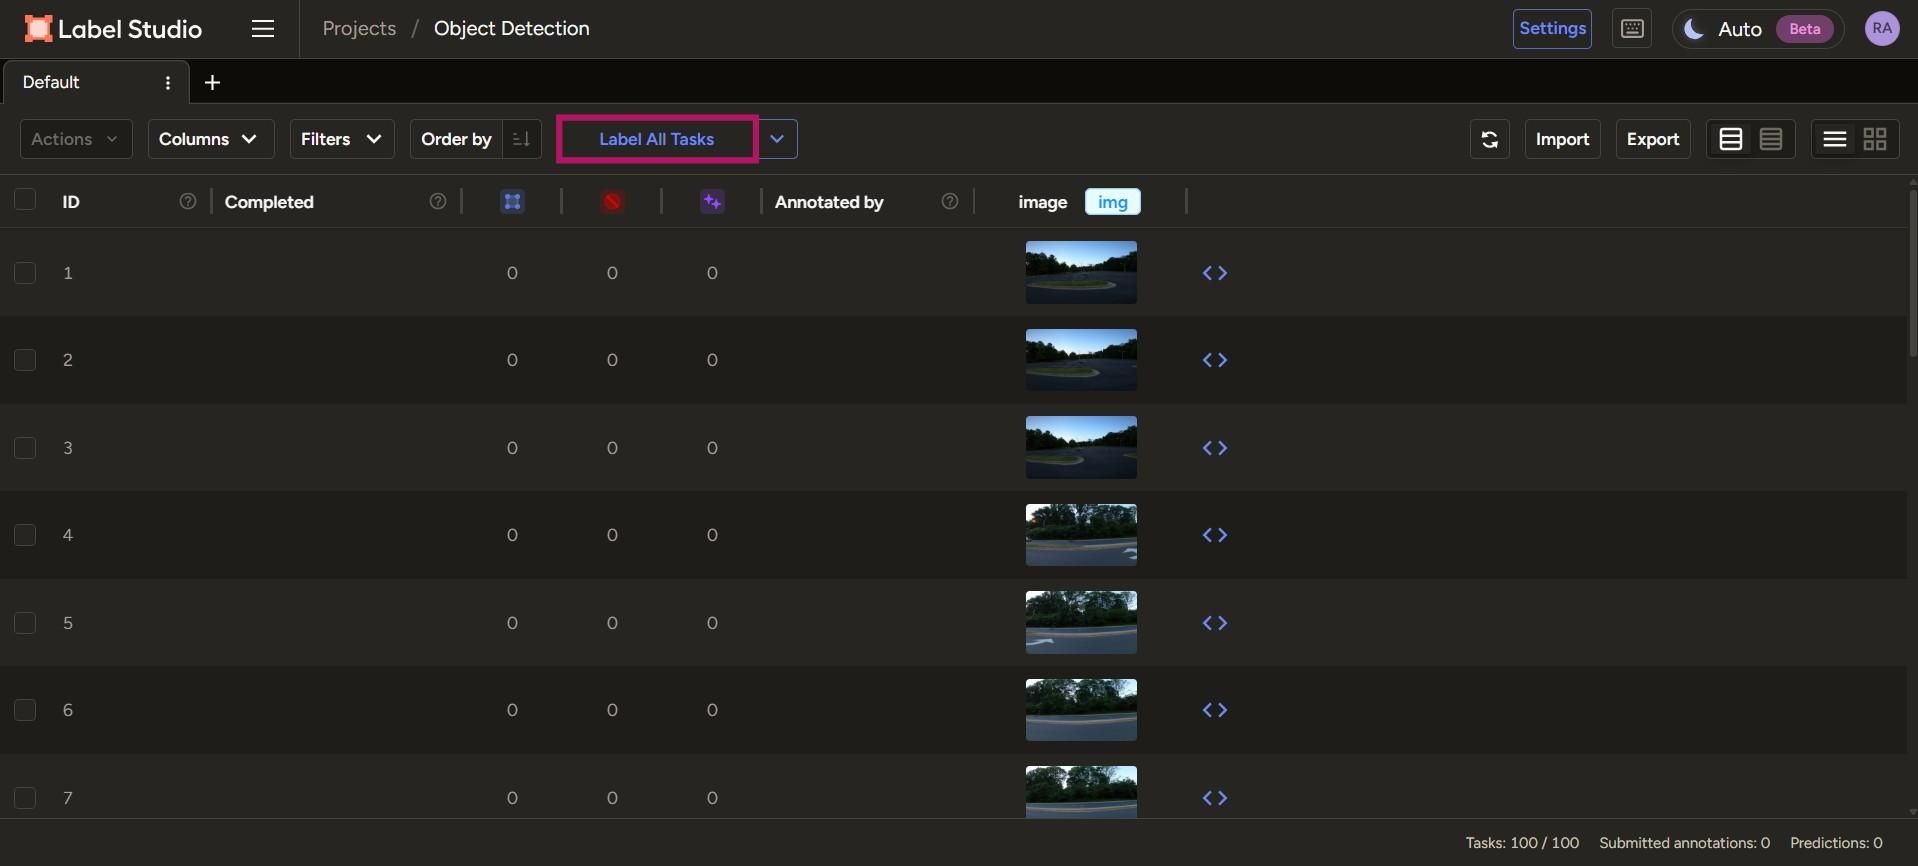
Task: Switch to comfortable row density
Action: 1731,139
